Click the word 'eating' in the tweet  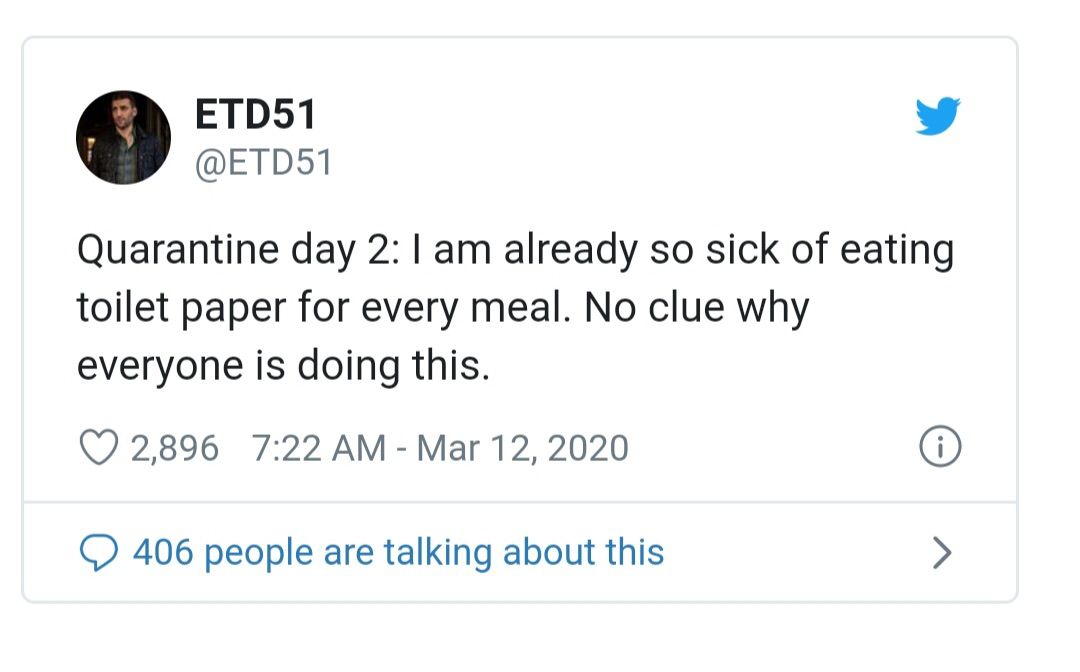(x=897, y=250)
